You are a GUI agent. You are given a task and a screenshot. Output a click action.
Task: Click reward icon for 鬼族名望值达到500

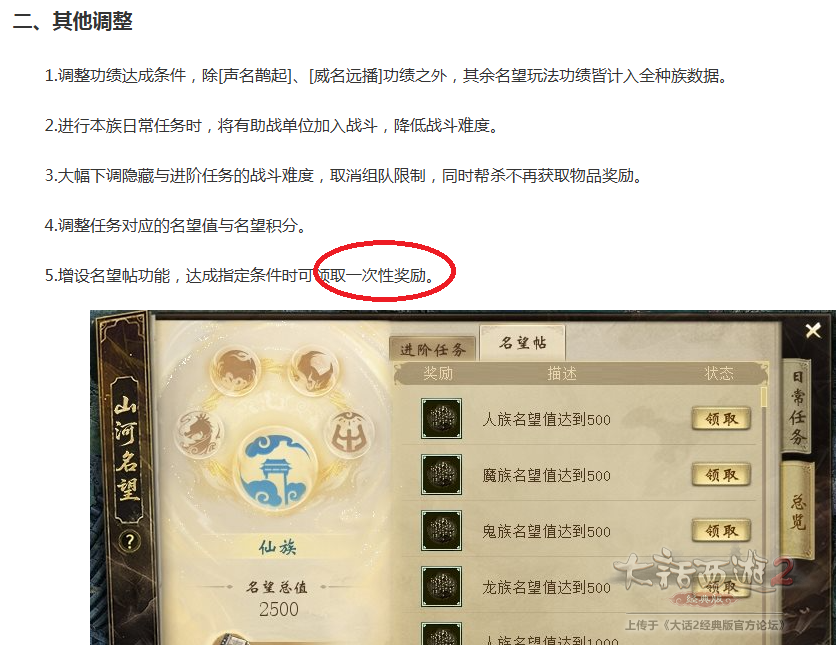click(x=441, y=531)
